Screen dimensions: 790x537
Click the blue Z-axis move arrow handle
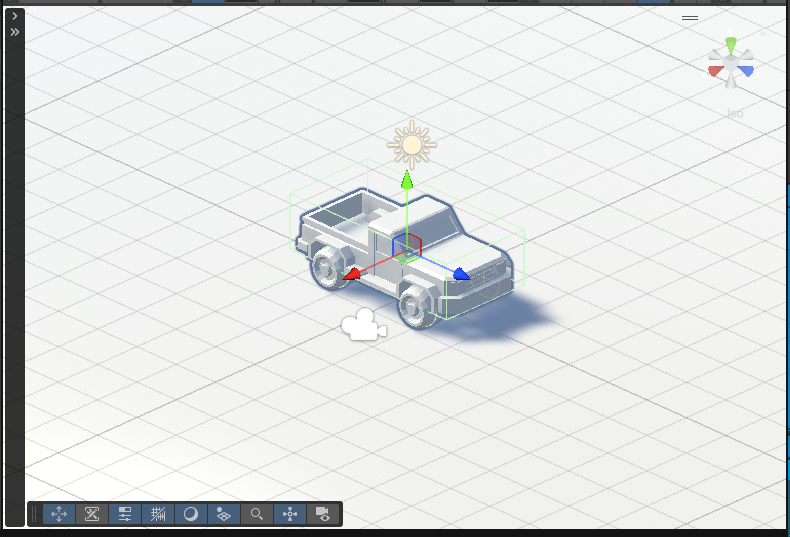pyautogui.click(x=461, y=274)
